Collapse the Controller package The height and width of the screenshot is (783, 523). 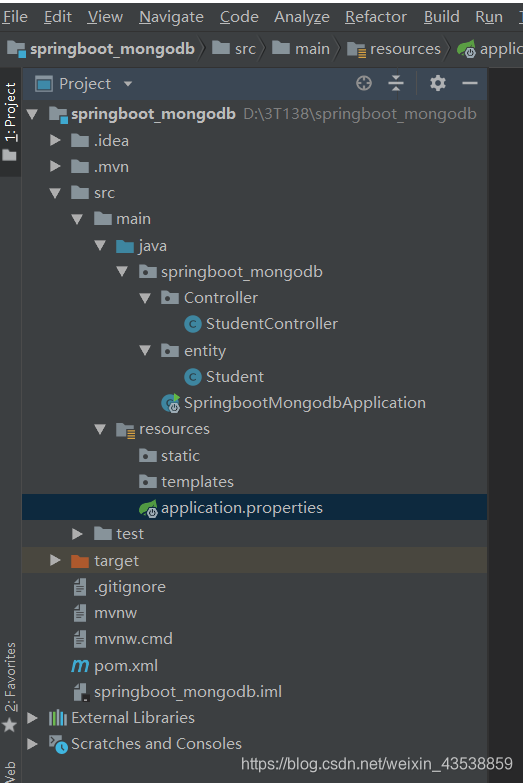click(x=145, y=299)
